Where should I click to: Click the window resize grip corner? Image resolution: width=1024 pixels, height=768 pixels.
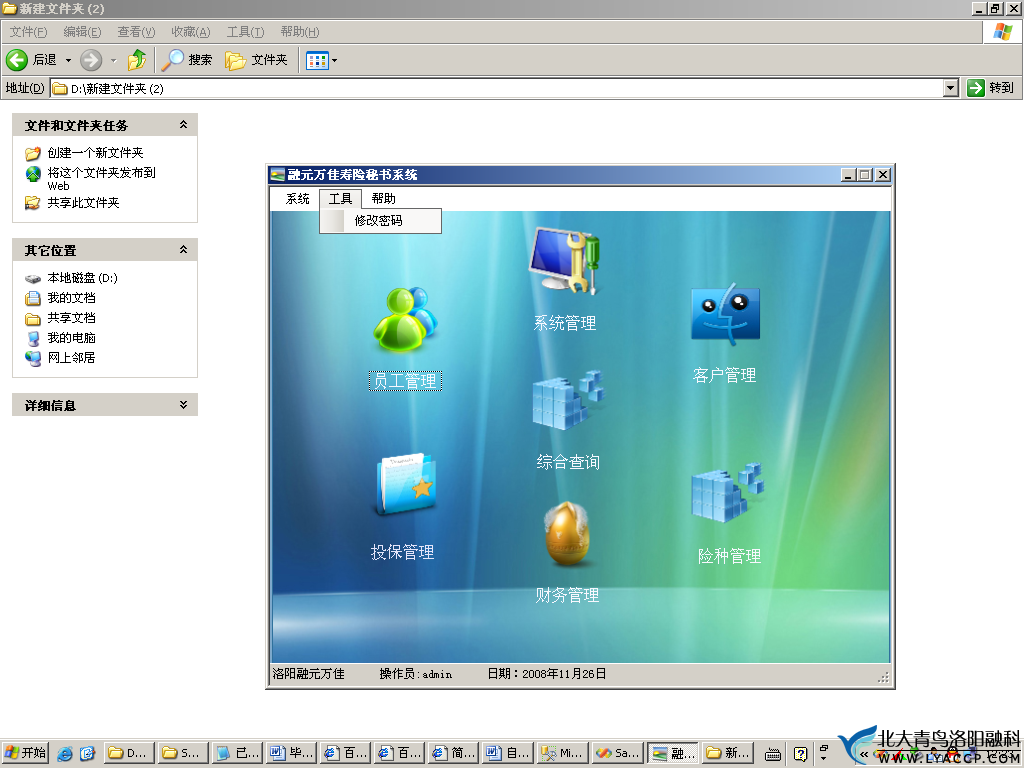(883, 678)
